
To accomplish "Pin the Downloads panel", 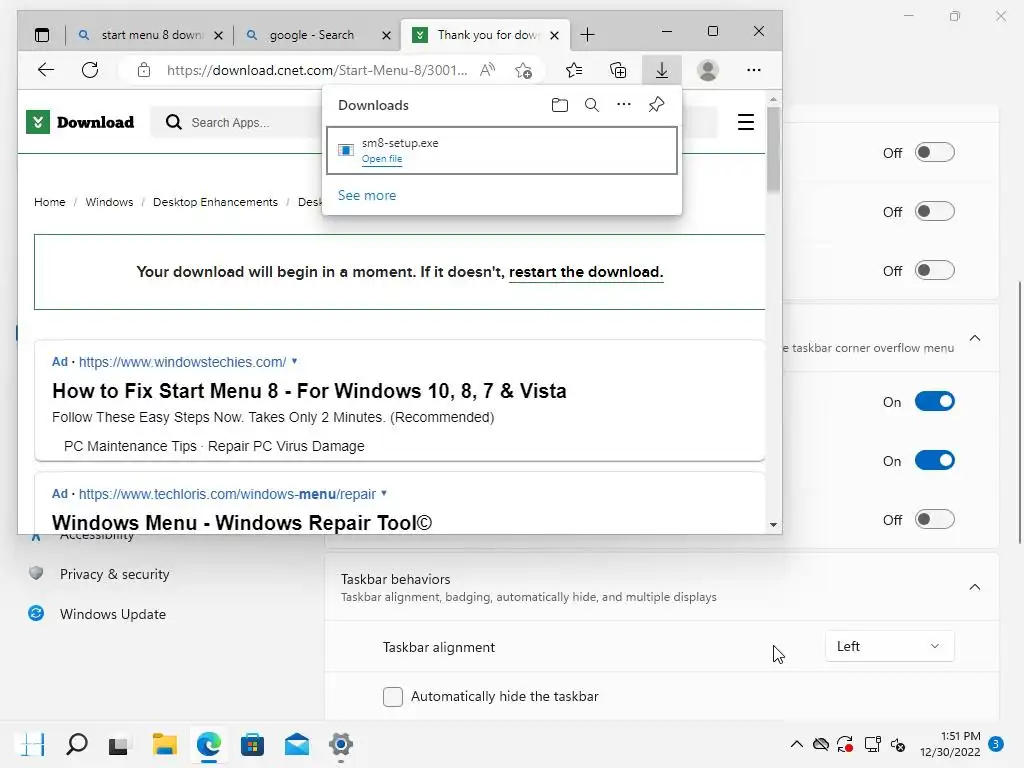I will [x=656, y=104].
